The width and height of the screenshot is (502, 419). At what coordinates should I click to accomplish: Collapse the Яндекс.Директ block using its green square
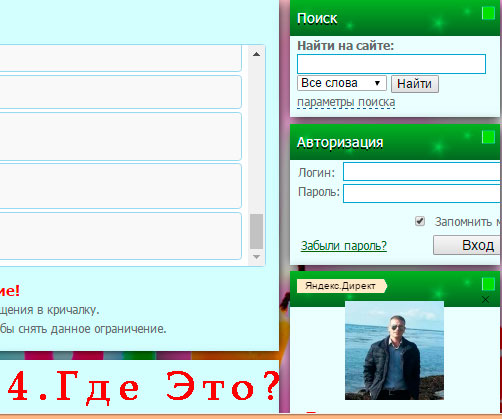[488, 284]
